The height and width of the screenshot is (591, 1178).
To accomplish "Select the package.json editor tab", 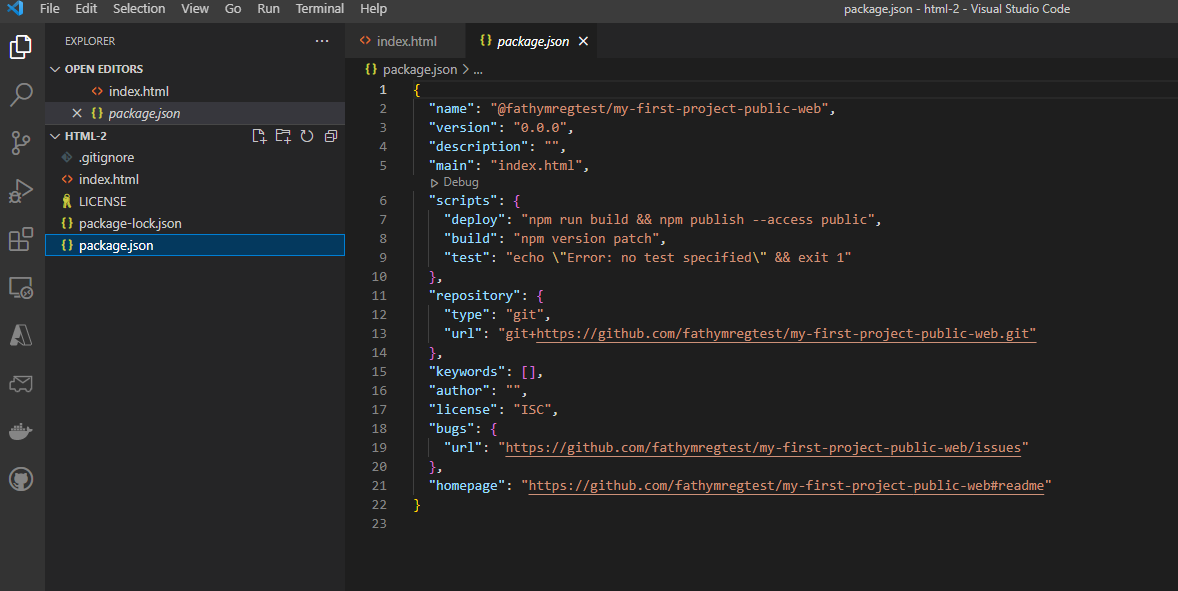I will click(x=533, y=41).
